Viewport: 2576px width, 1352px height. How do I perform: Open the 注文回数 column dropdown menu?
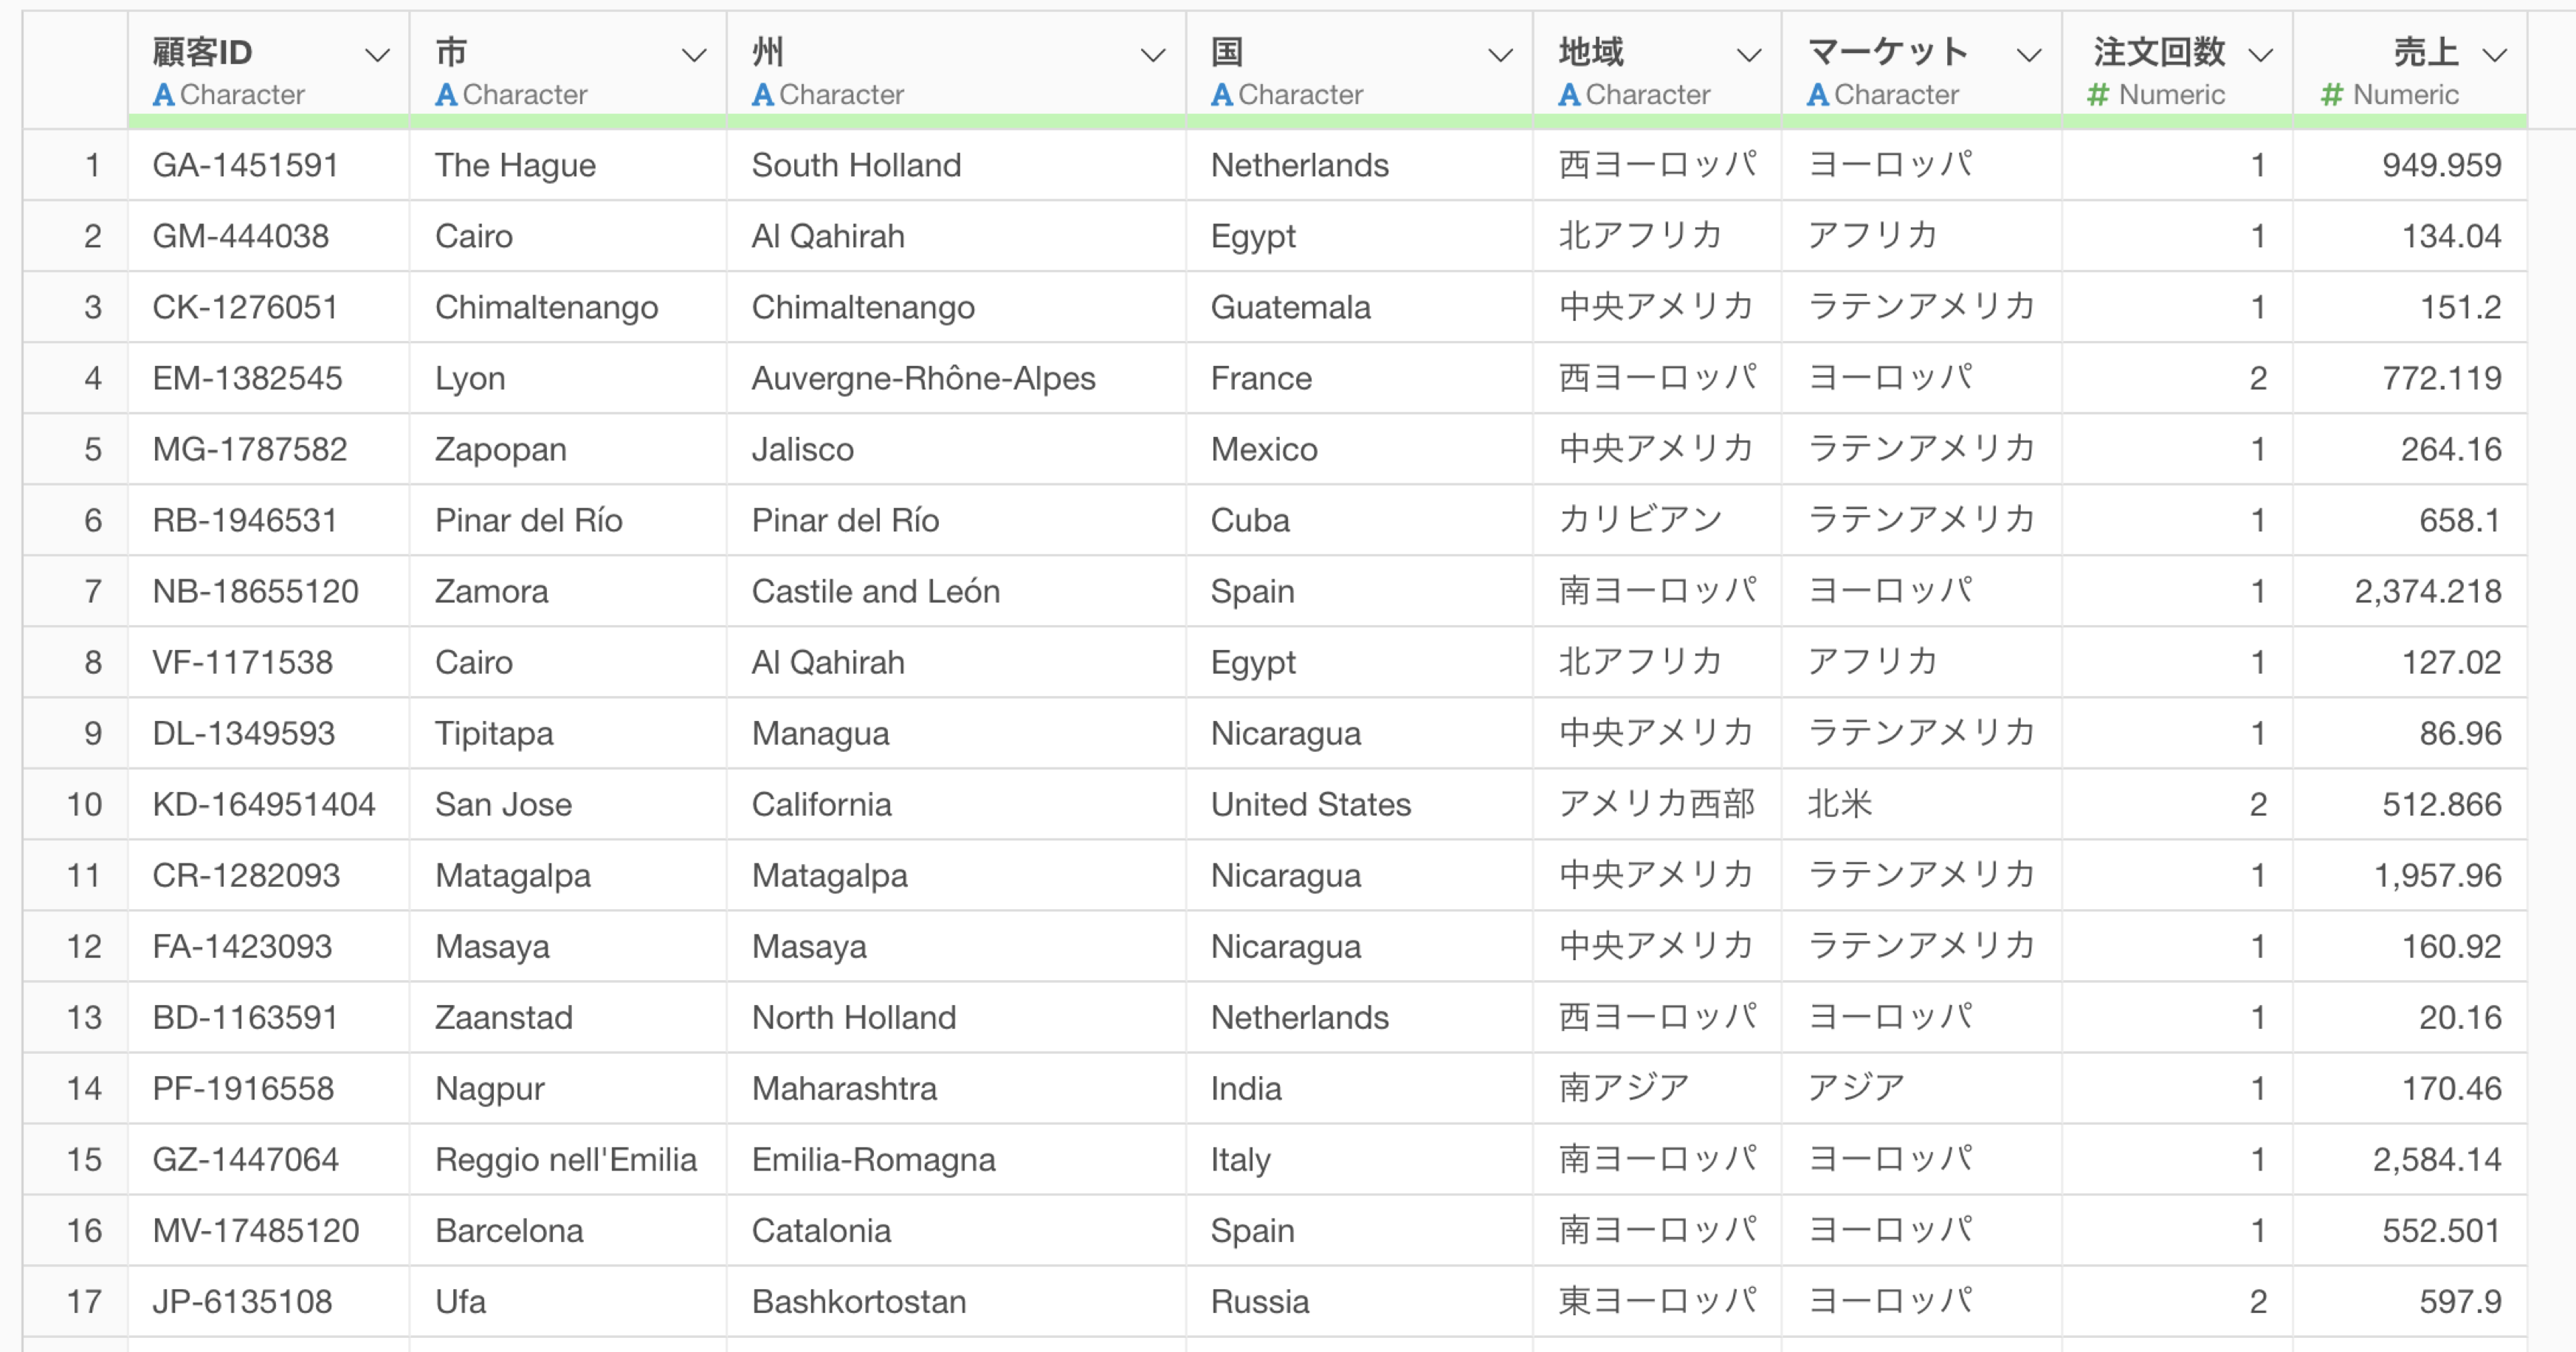[x=2261, y=55]
